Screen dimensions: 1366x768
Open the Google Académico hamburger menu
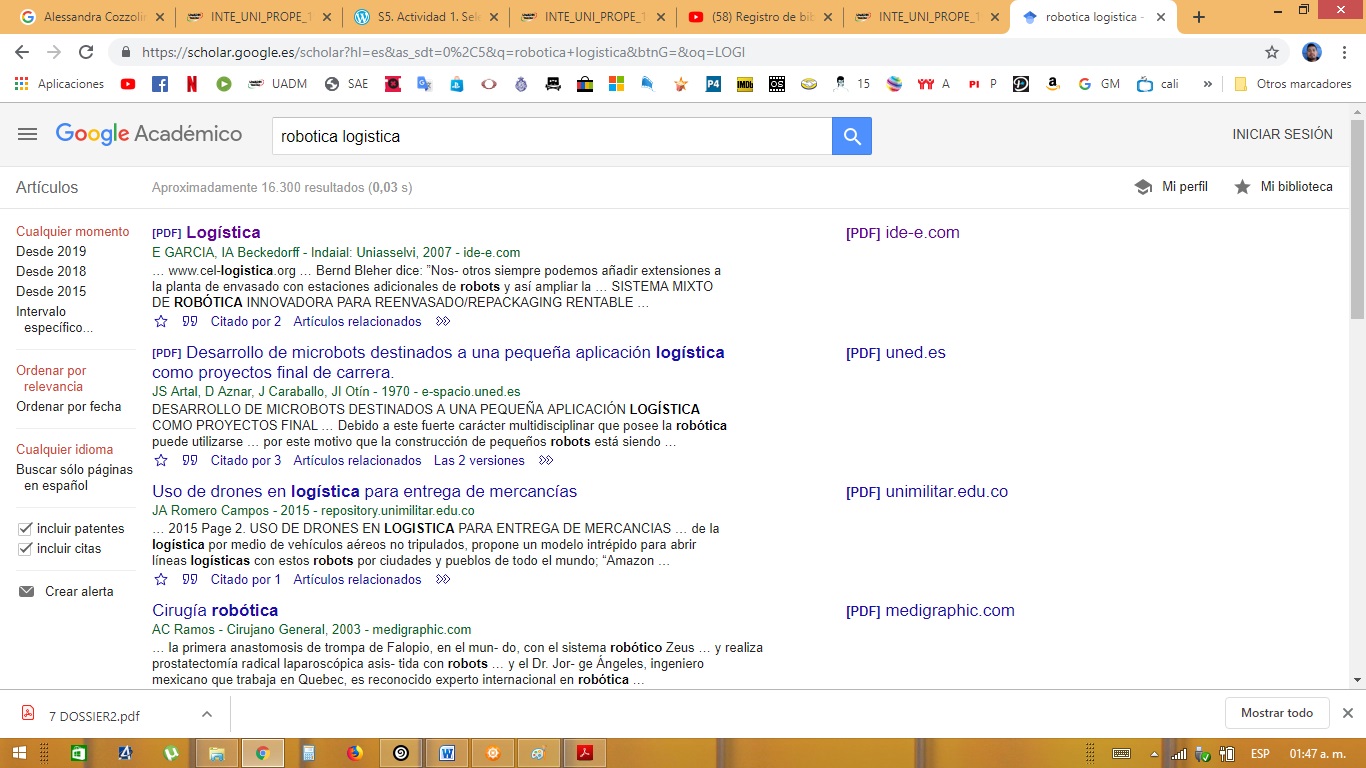click(27, 134)
